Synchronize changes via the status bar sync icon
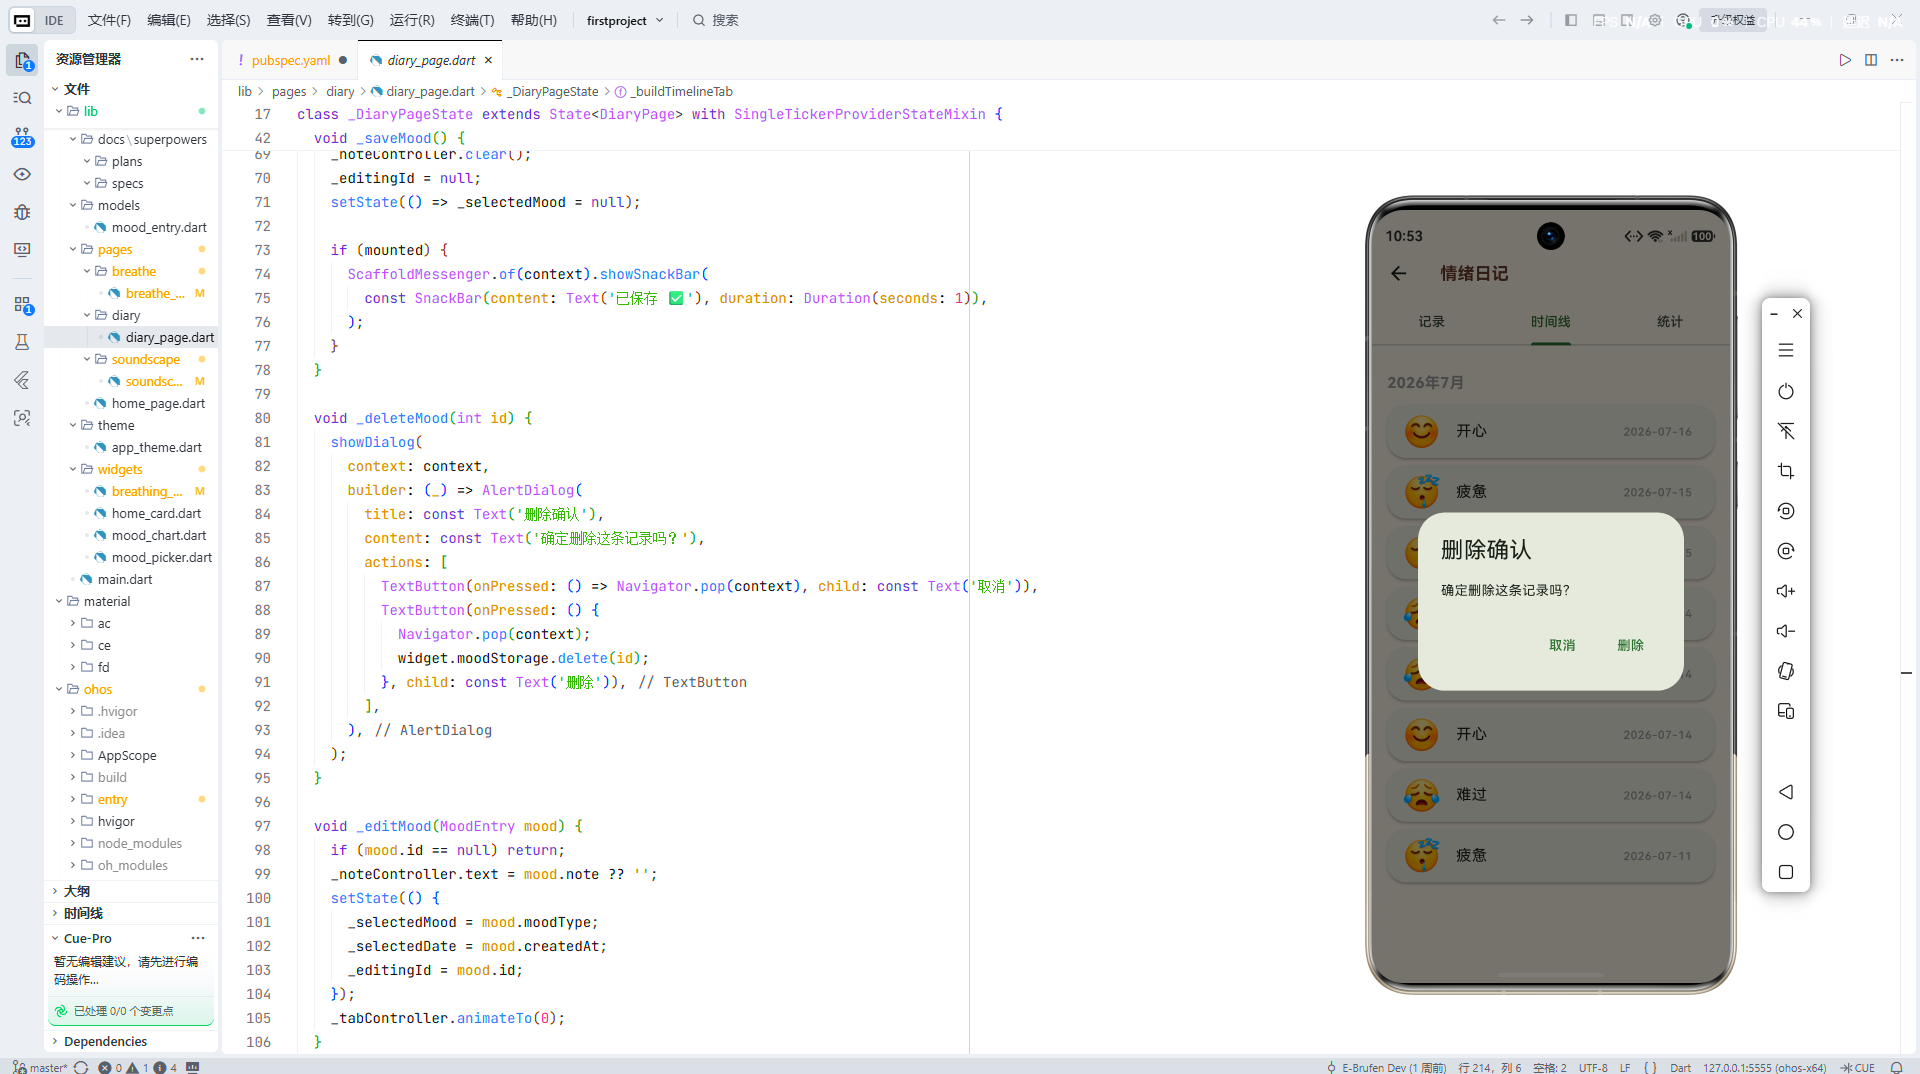Viewport: 1920px width, 1074px height. coord(81,1067)
